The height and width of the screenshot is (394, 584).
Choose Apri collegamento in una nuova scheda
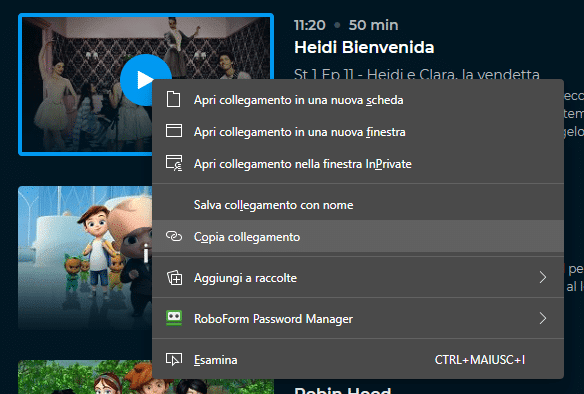[358, 100]
